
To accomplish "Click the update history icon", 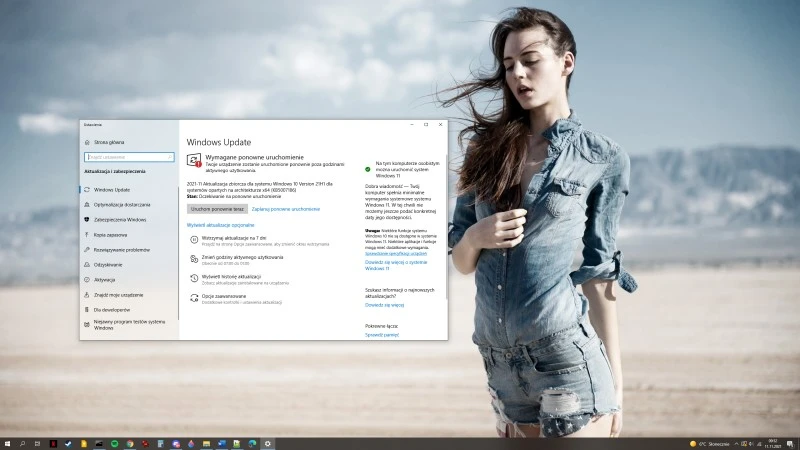I will click(x=194, y=278).
